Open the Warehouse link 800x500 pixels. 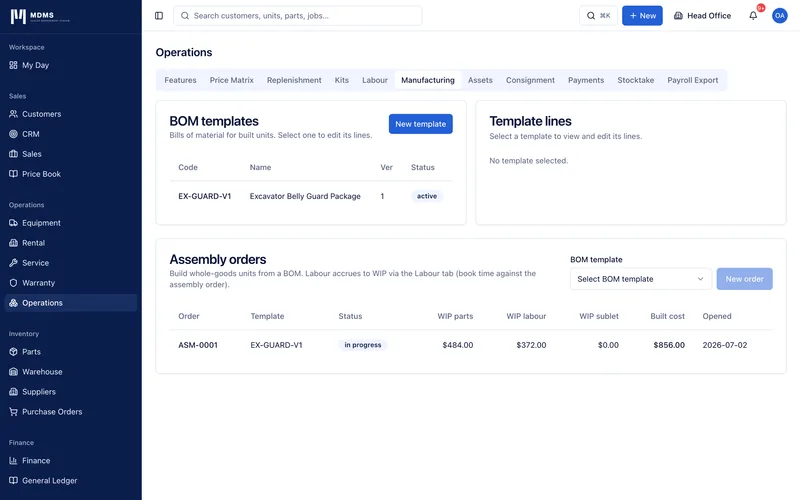[70, 371]
